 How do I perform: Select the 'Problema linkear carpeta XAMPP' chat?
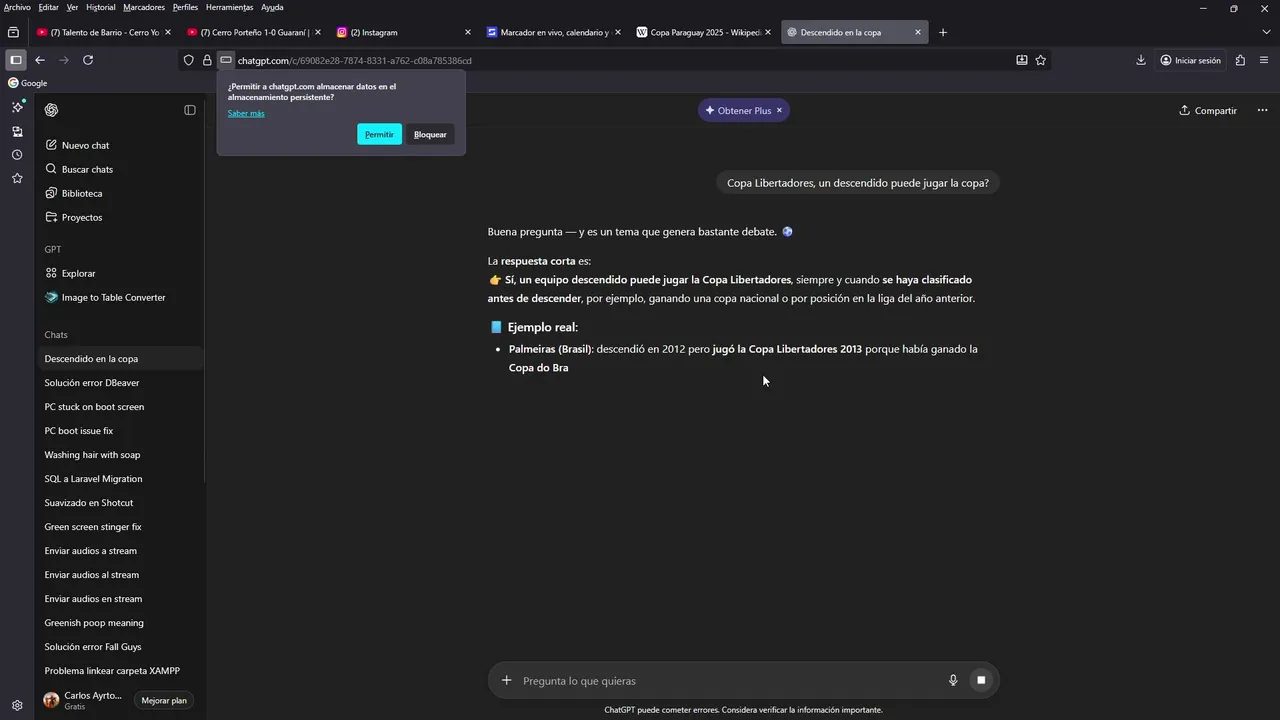point(120,671)
